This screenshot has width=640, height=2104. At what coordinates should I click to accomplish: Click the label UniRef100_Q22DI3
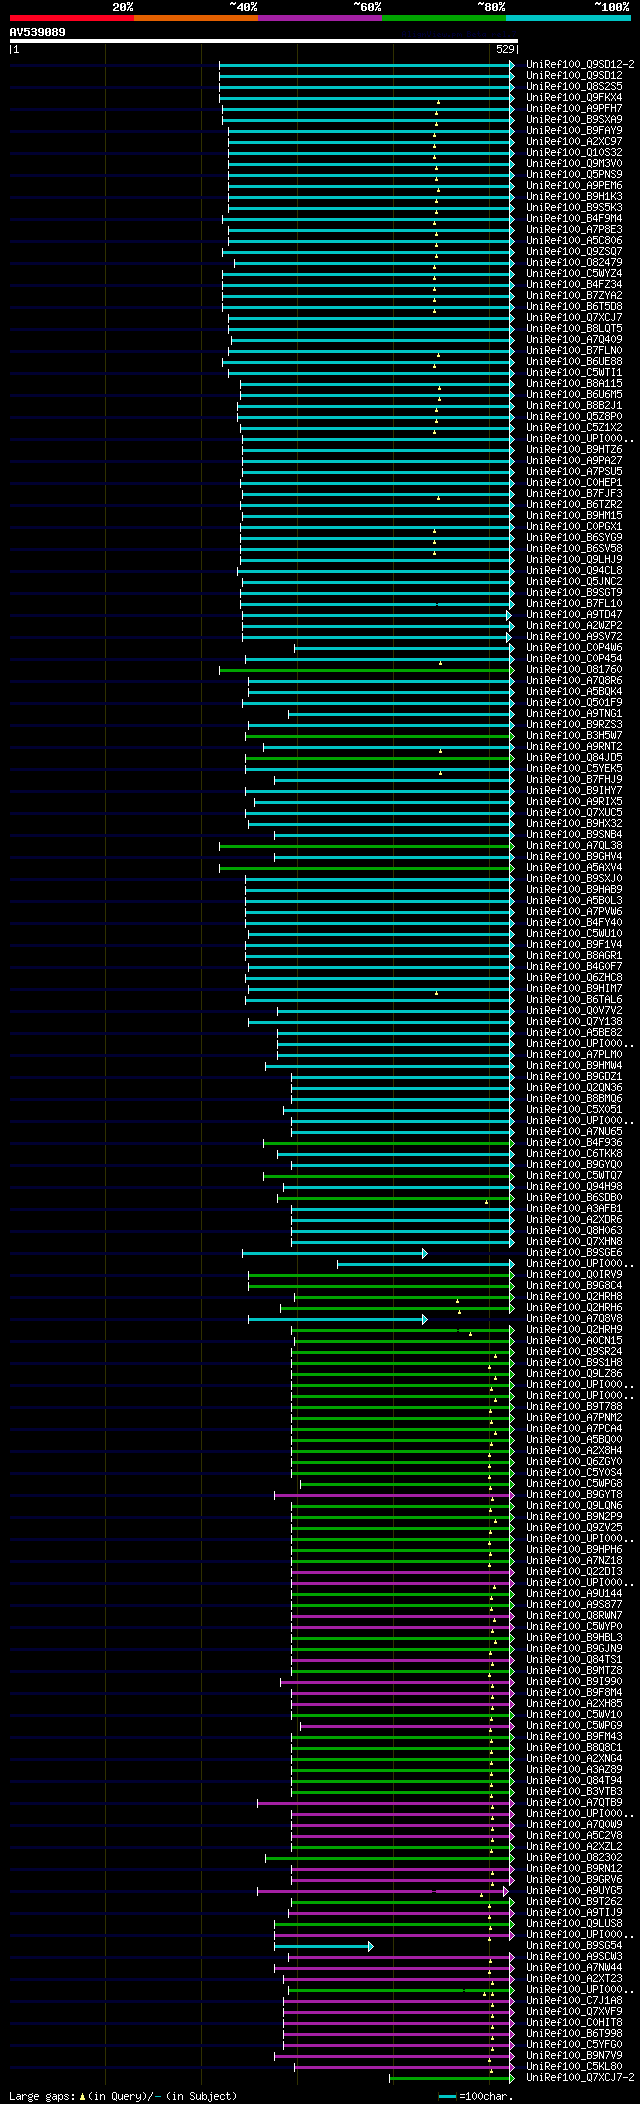574,1572
